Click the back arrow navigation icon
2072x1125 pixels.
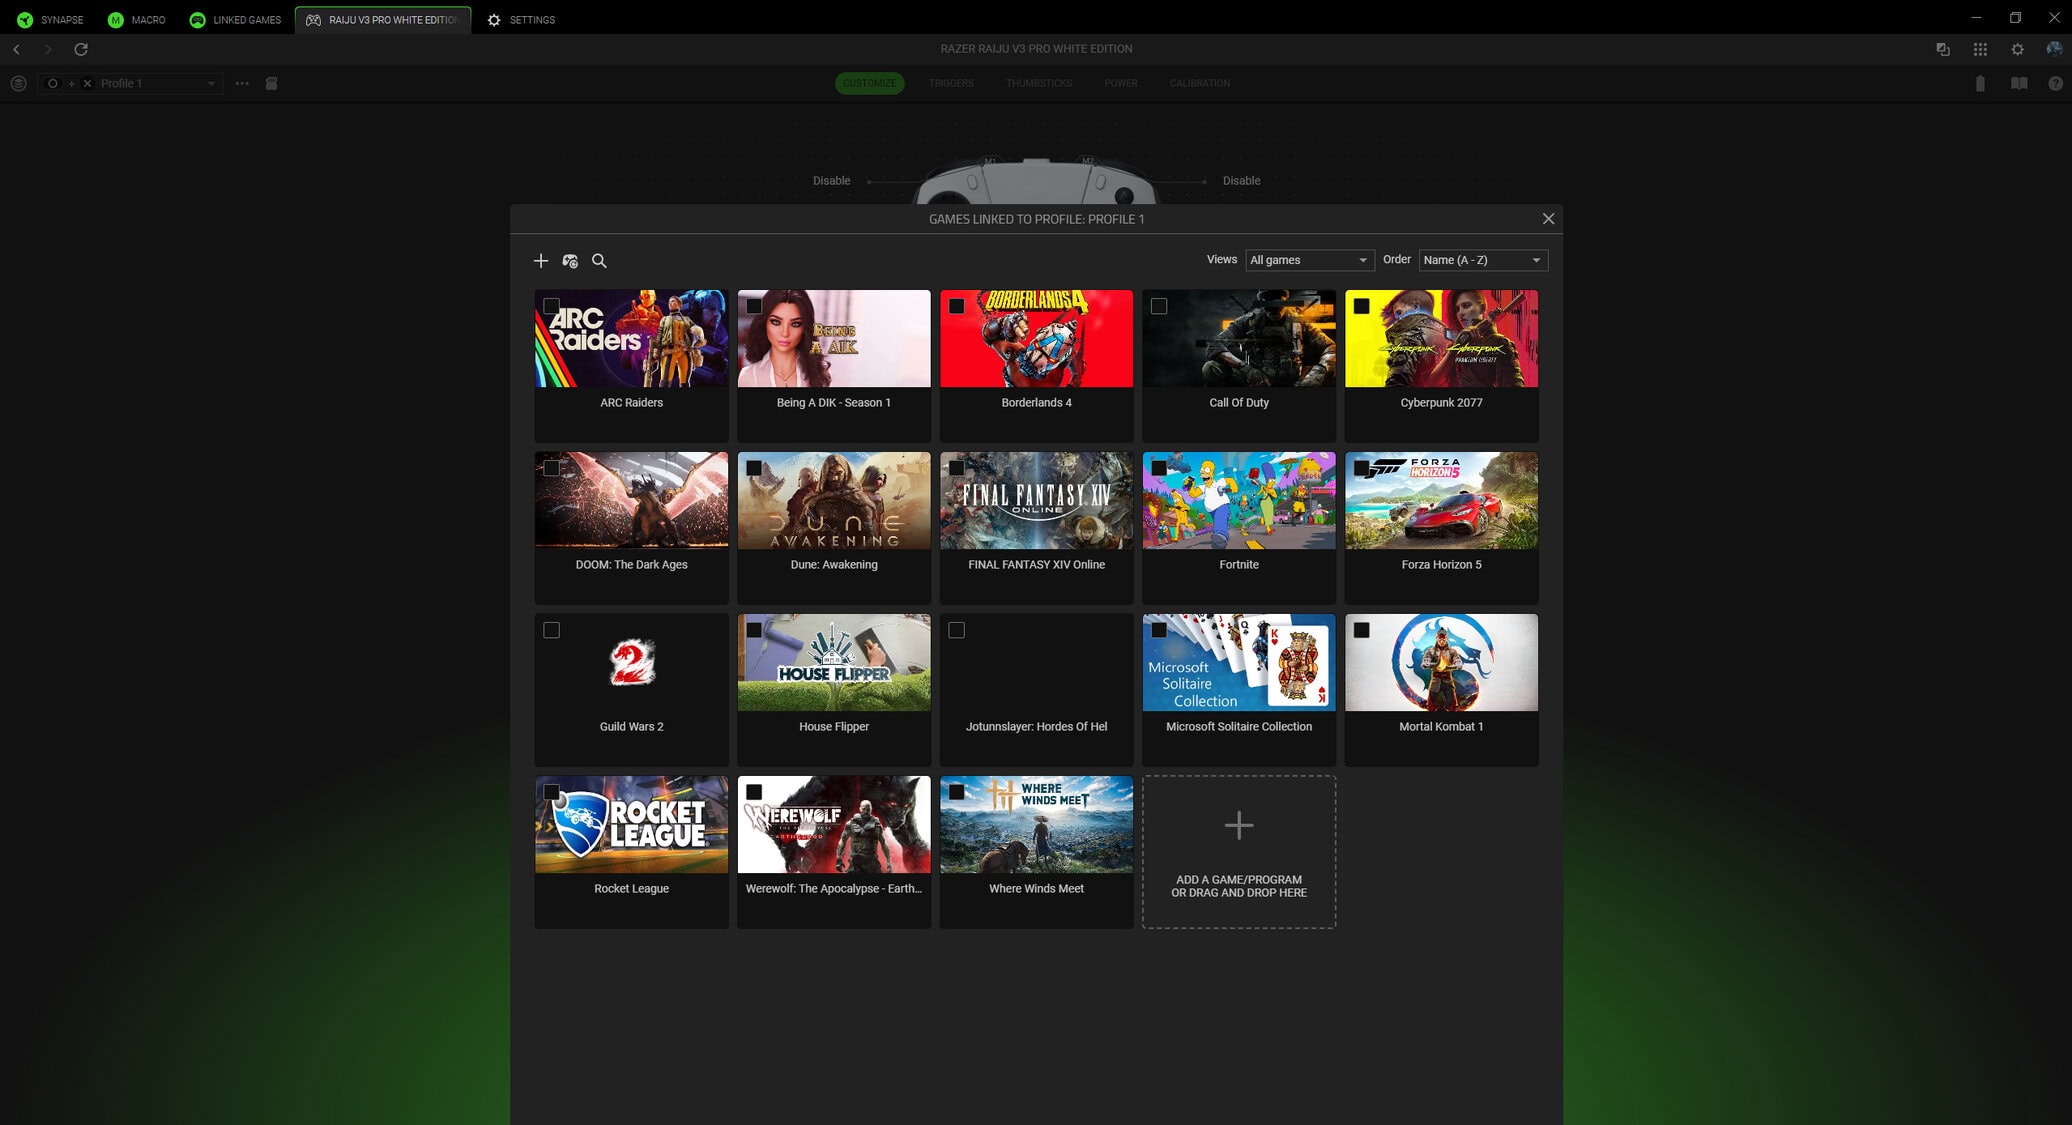[x=17, y=49]
